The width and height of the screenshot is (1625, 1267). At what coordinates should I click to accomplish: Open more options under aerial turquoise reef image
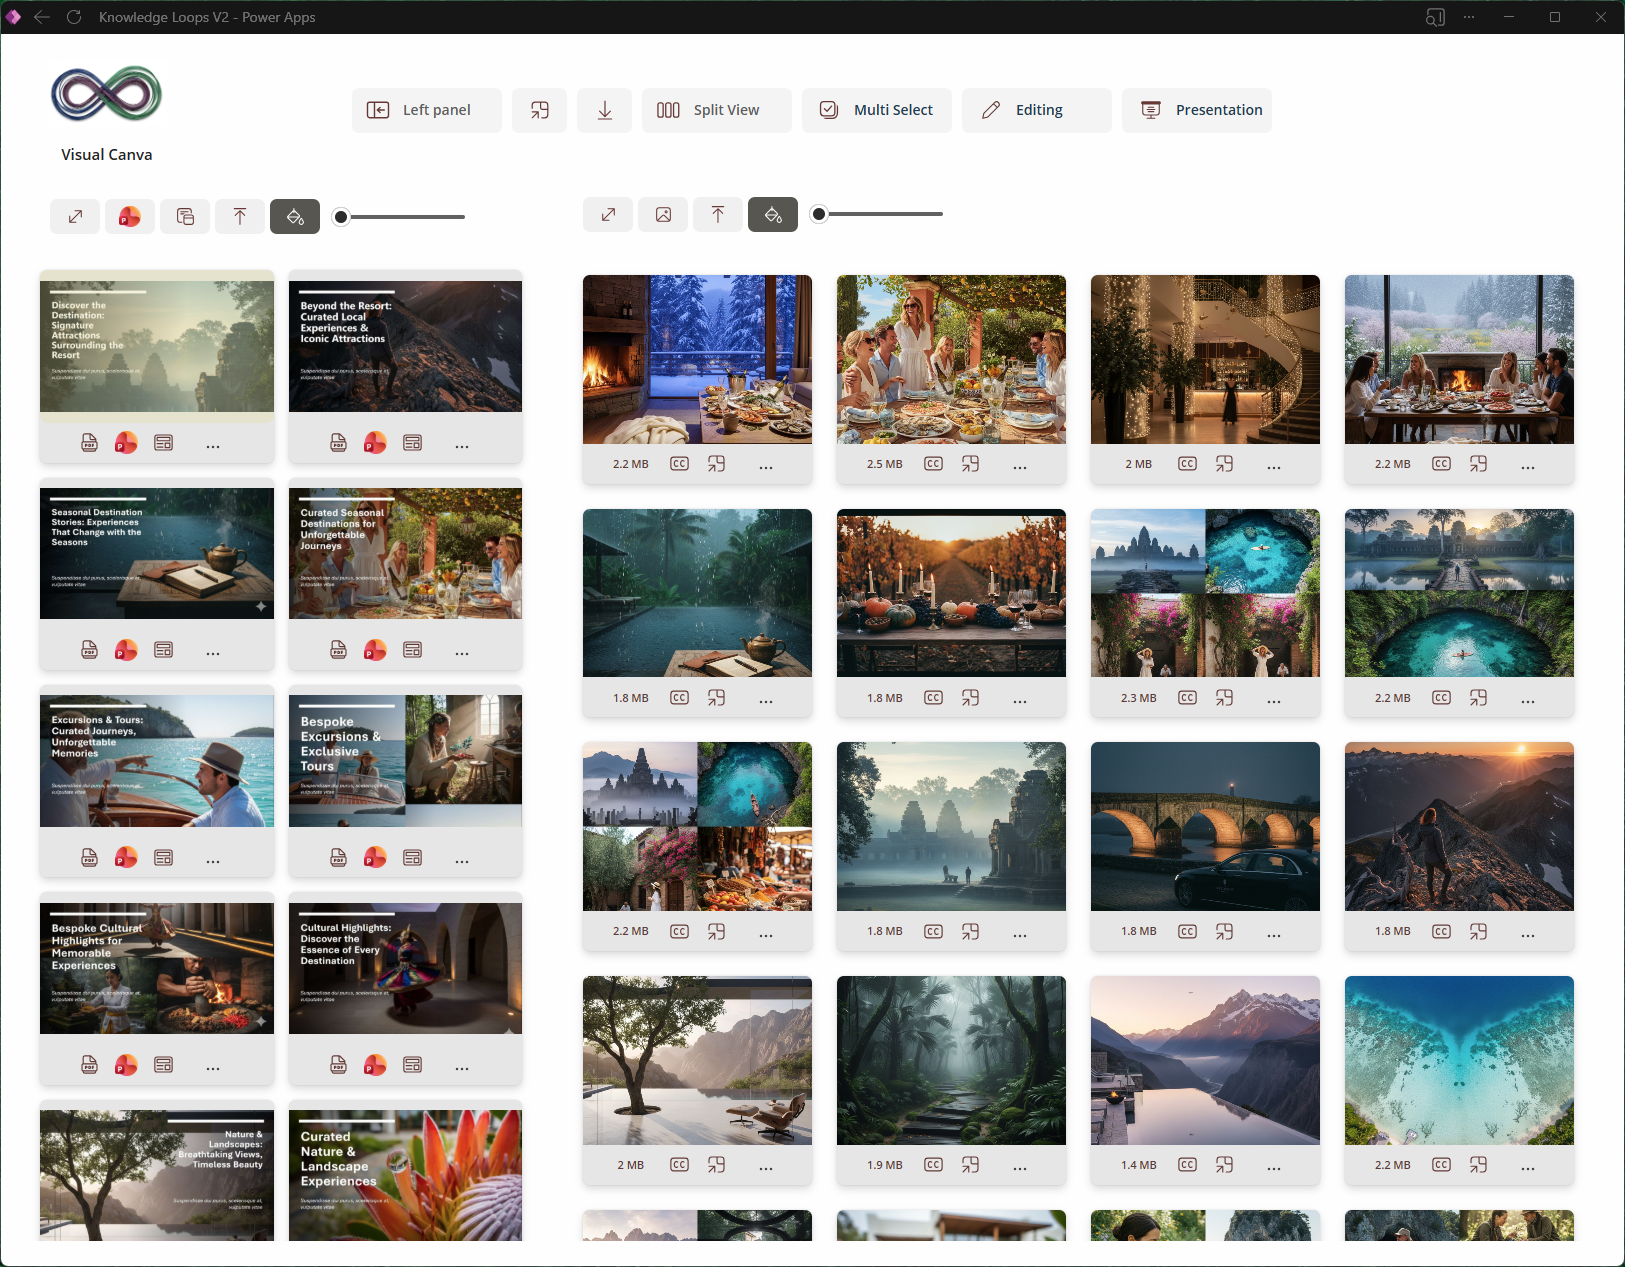tap(1528, 1168)
